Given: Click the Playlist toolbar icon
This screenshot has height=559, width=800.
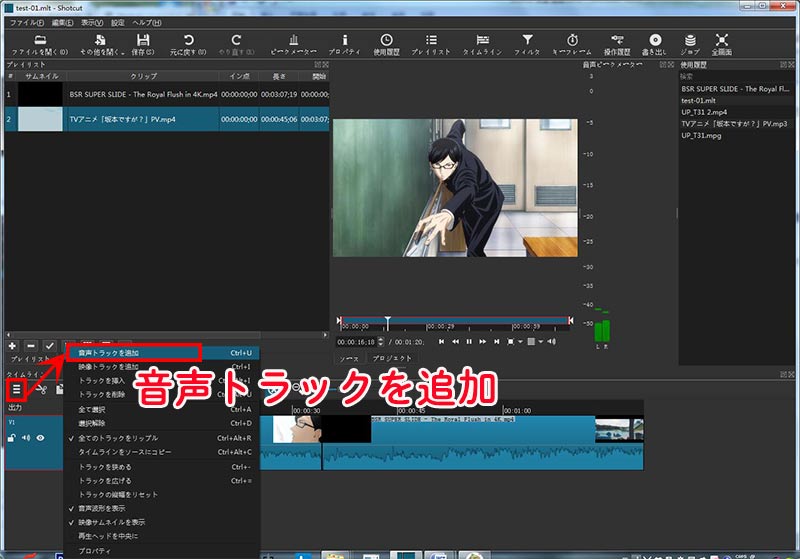Looking at the screenshot, I should (x=431, y=44).
